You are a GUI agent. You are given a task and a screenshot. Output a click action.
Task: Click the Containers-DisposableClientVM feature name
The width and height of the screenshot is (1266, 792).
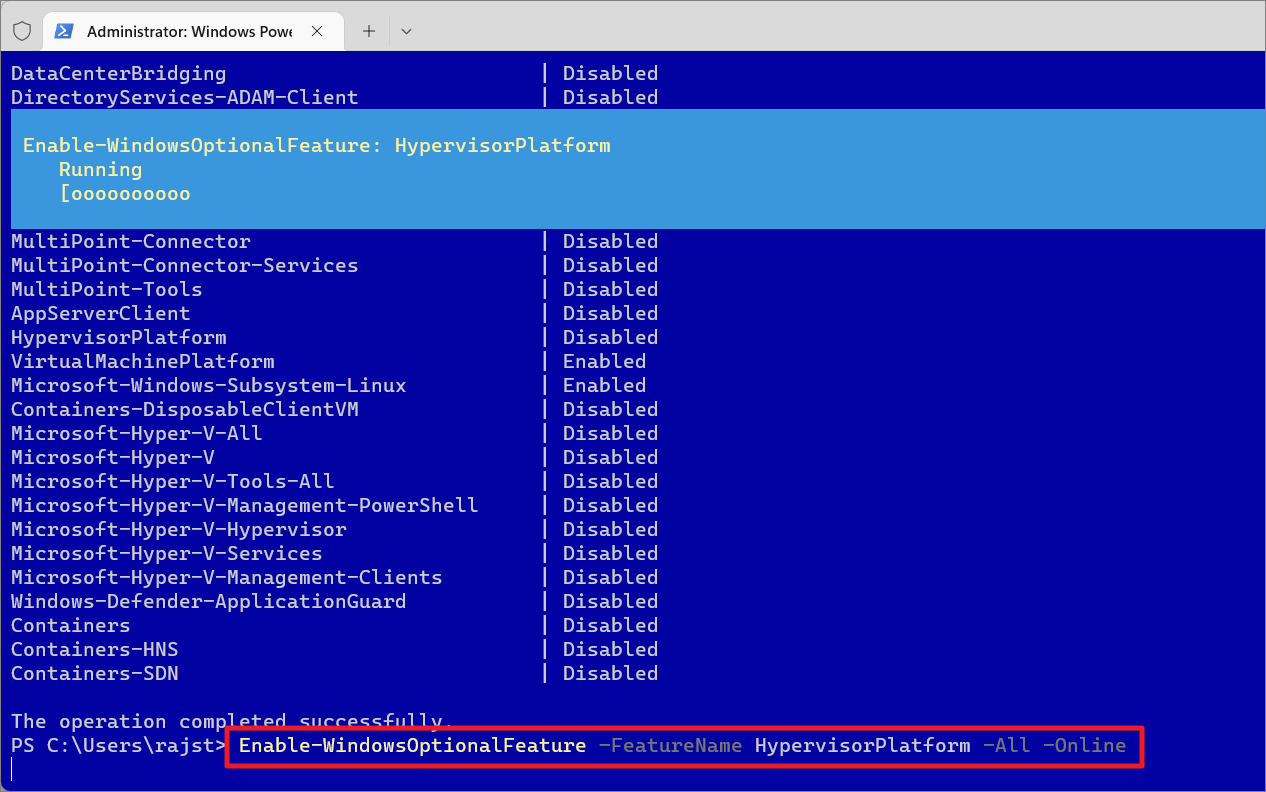point(184,409)
